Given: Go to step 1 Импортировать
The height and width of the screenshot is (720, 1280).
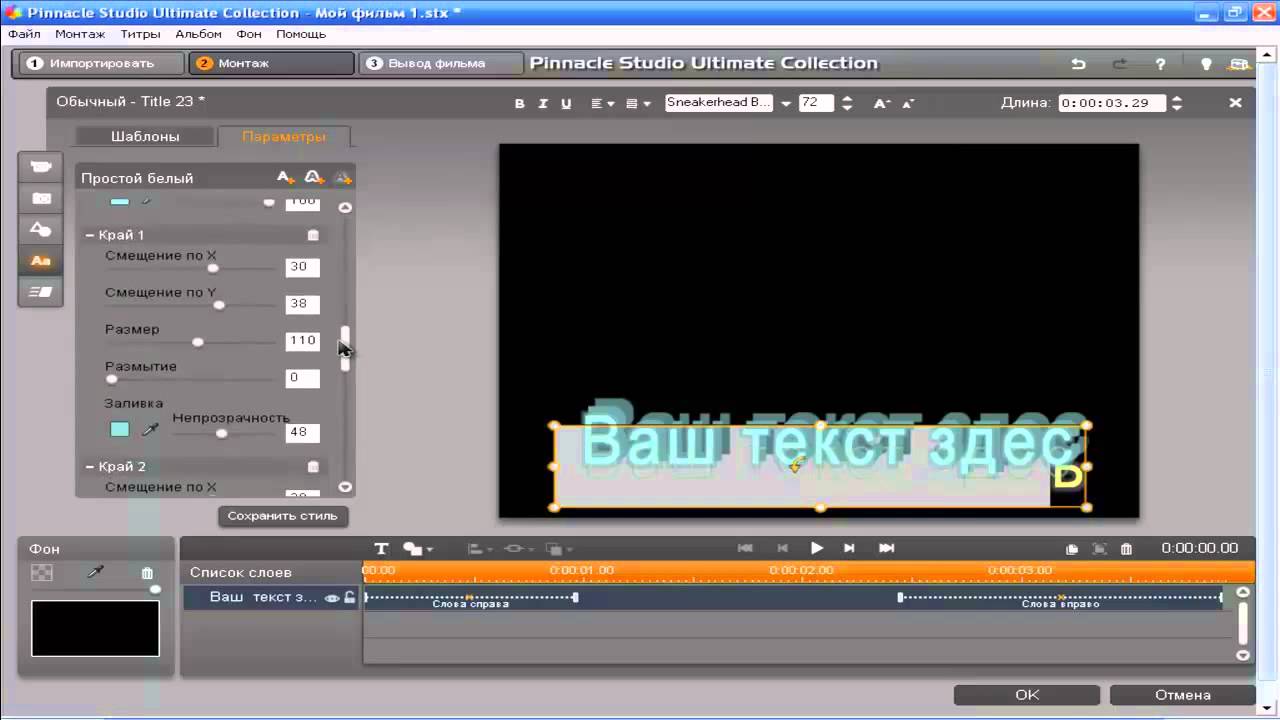Looking at the screenshot, I should coord(101,63).
